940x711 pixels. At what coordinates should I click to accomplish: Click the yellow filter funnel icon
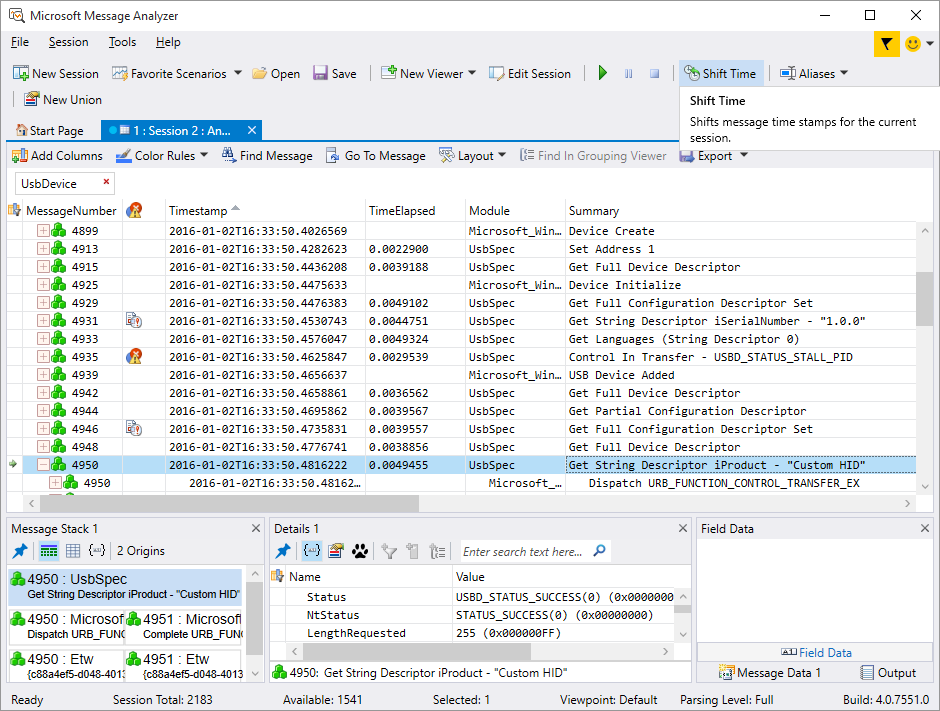click(x=886, y=44)
